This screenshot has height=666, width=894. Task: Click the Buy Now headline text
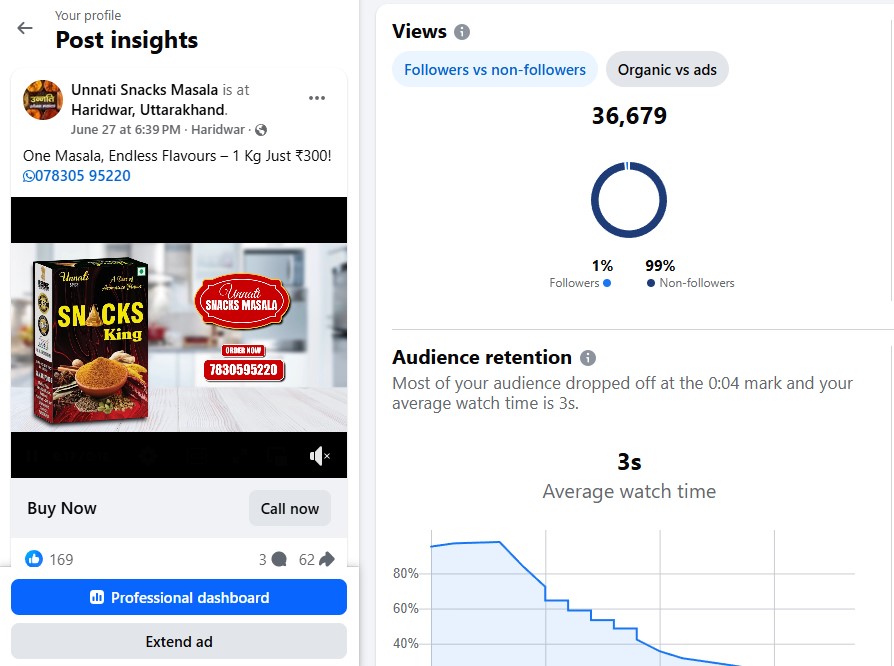click(x=62, y=508)
